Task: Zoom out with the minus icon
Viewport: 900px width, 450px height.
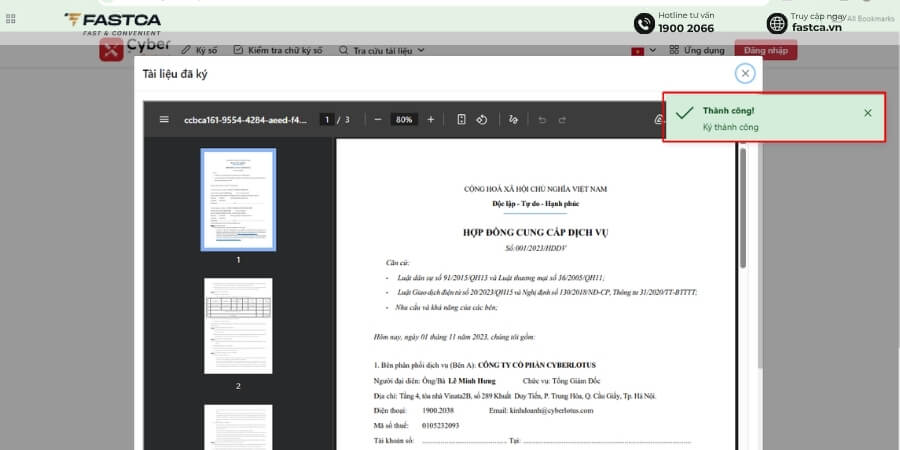Action: [x=378, y=119]
